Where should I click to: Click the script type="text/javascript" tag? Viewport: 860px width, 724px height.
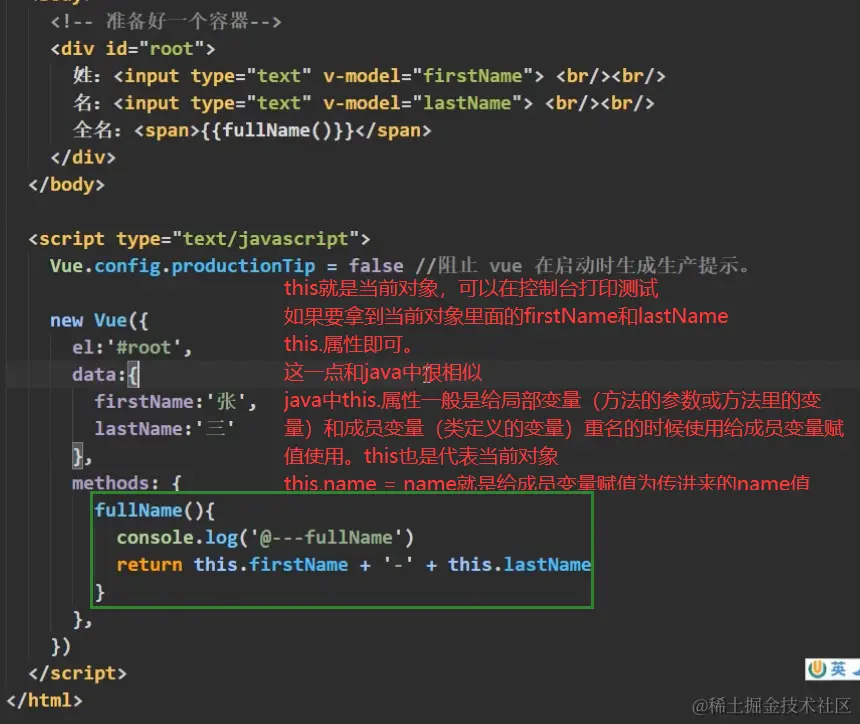tap(199, 239)
